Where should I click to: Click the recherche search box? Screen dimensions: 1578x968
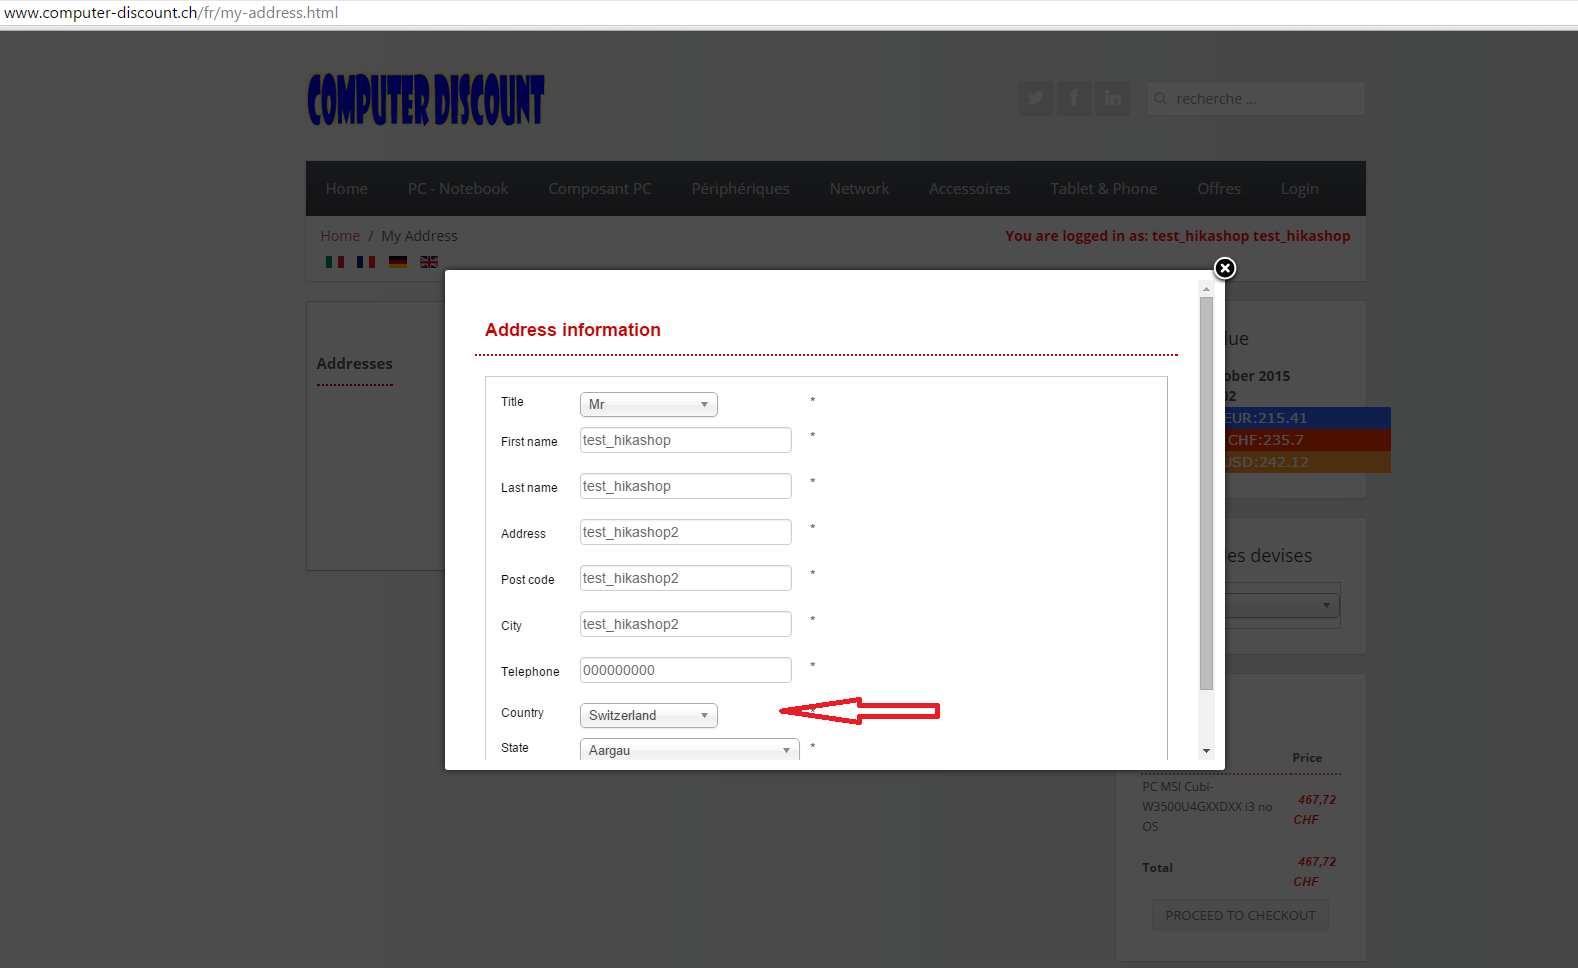(1256, 98)
